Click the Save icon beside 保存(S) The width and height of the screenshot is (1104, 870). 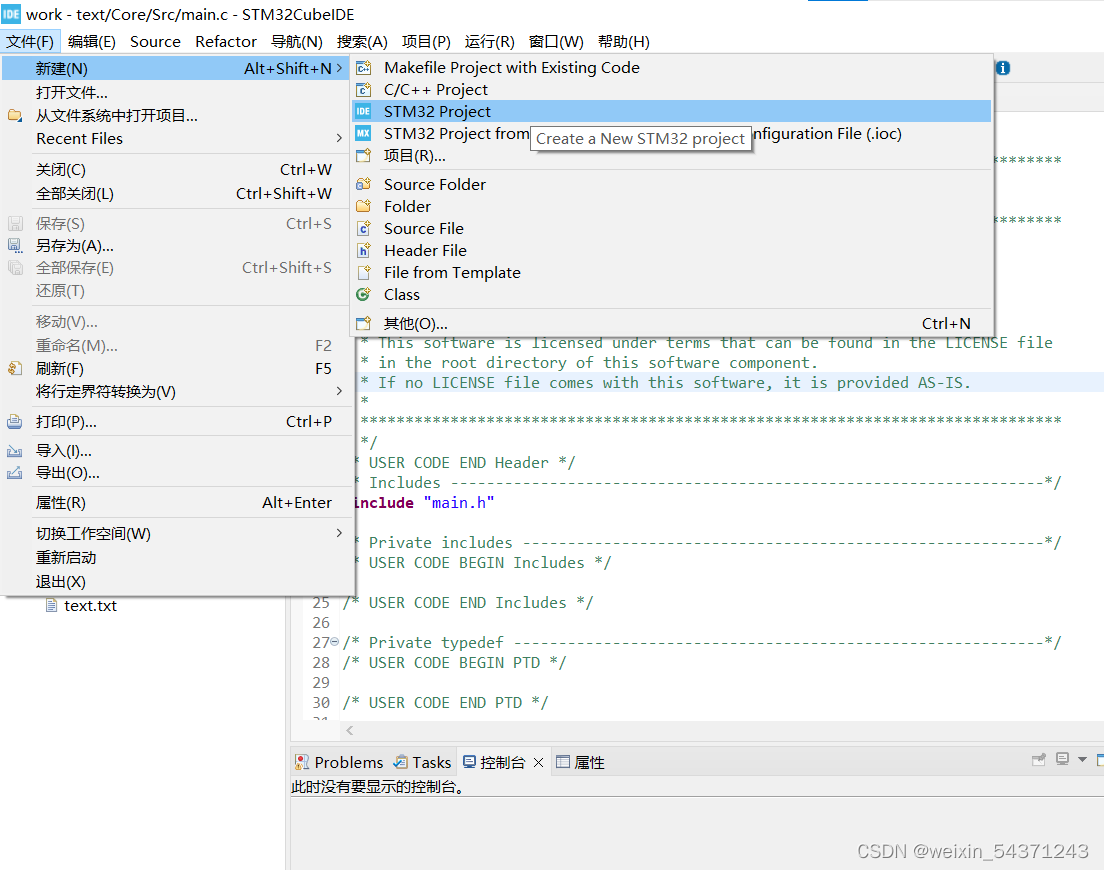coord(14,223)
